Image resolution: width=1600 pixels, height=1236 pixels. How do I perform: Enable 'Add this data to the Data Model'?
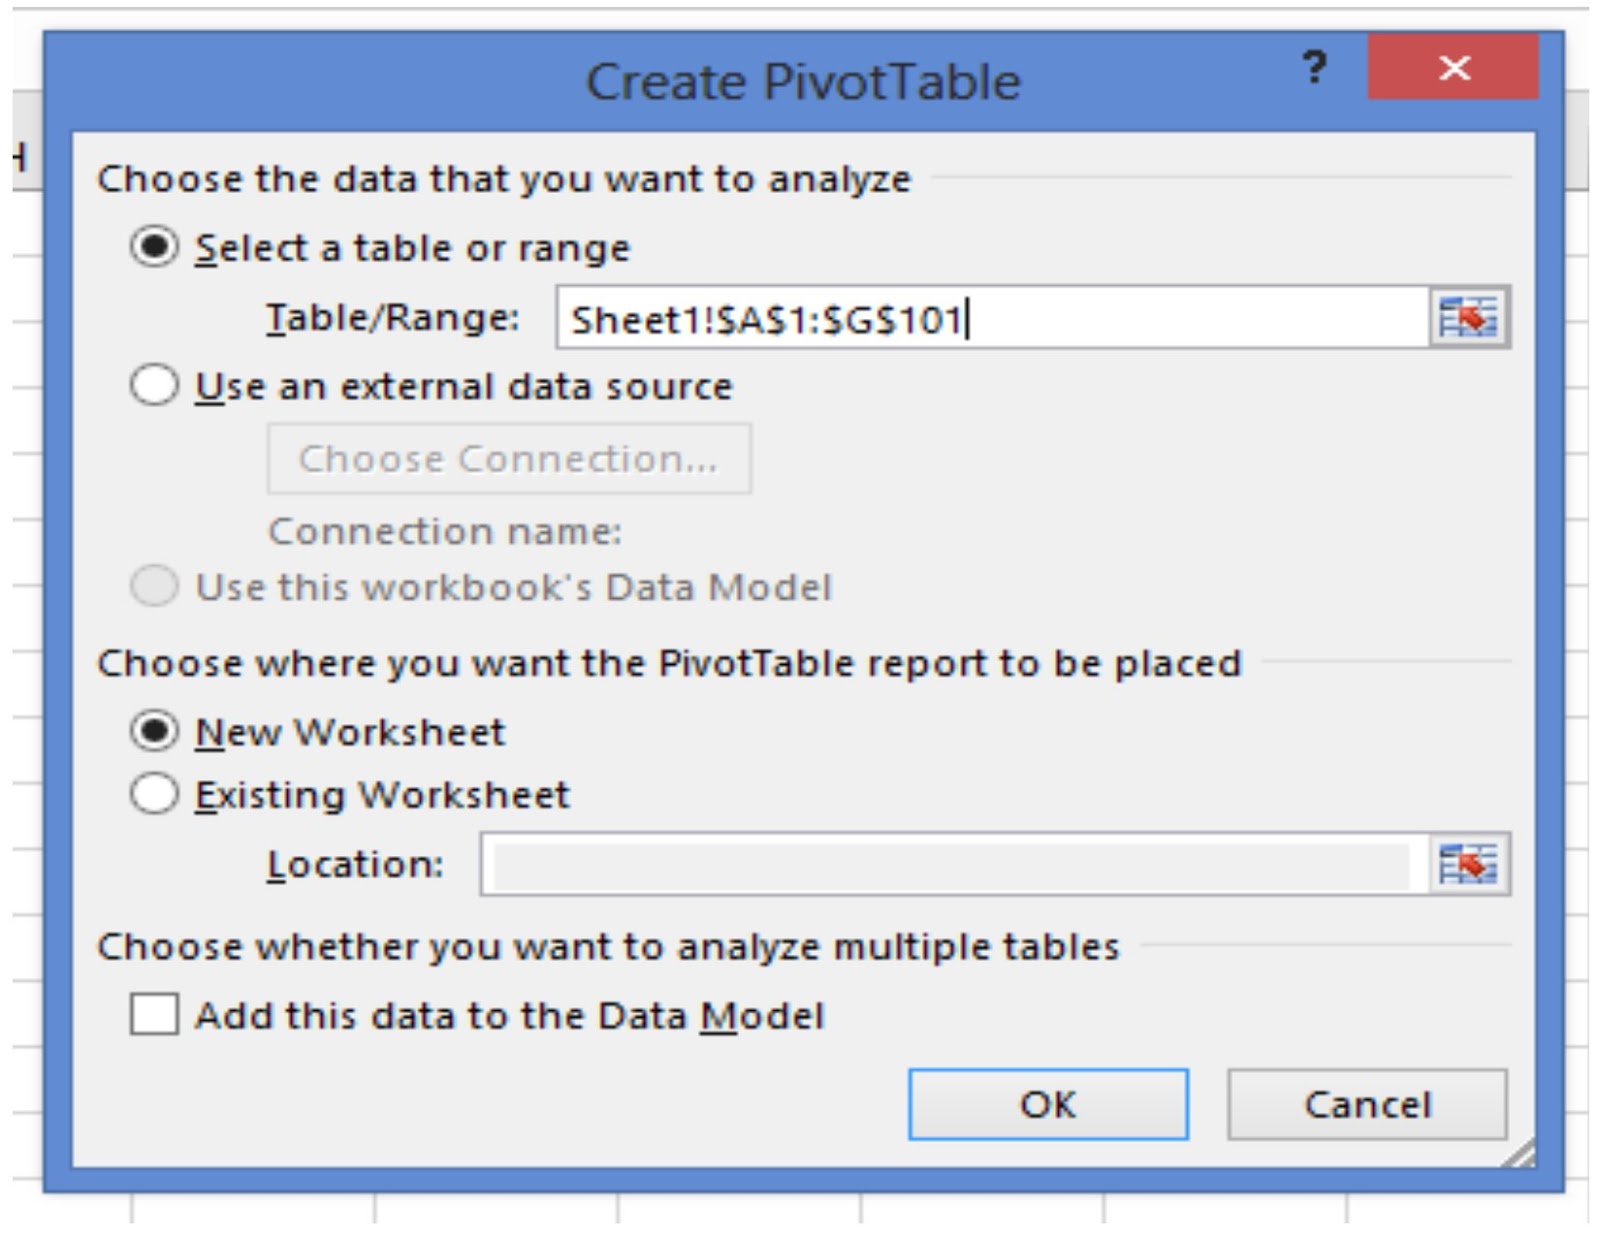155,1015
